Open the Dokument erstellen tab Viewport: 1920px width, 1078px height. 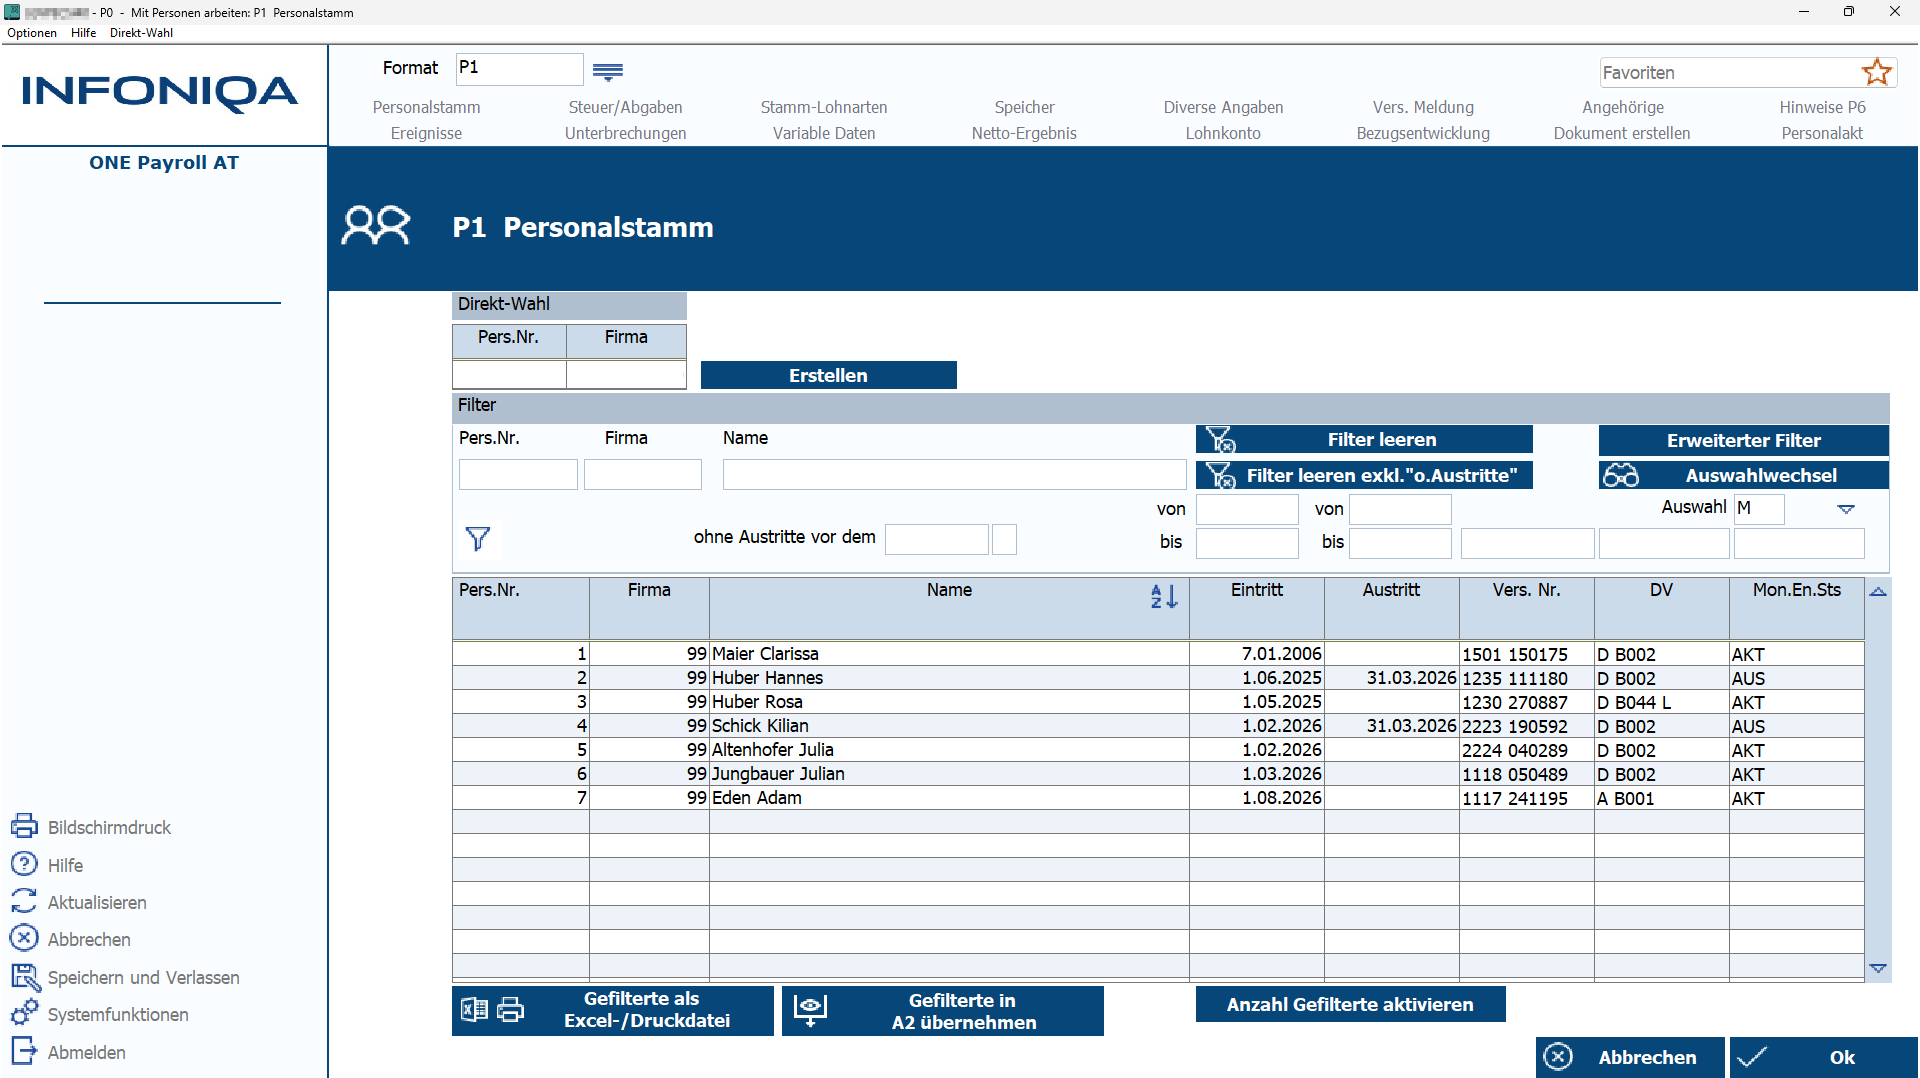[x=1622, y=133]
